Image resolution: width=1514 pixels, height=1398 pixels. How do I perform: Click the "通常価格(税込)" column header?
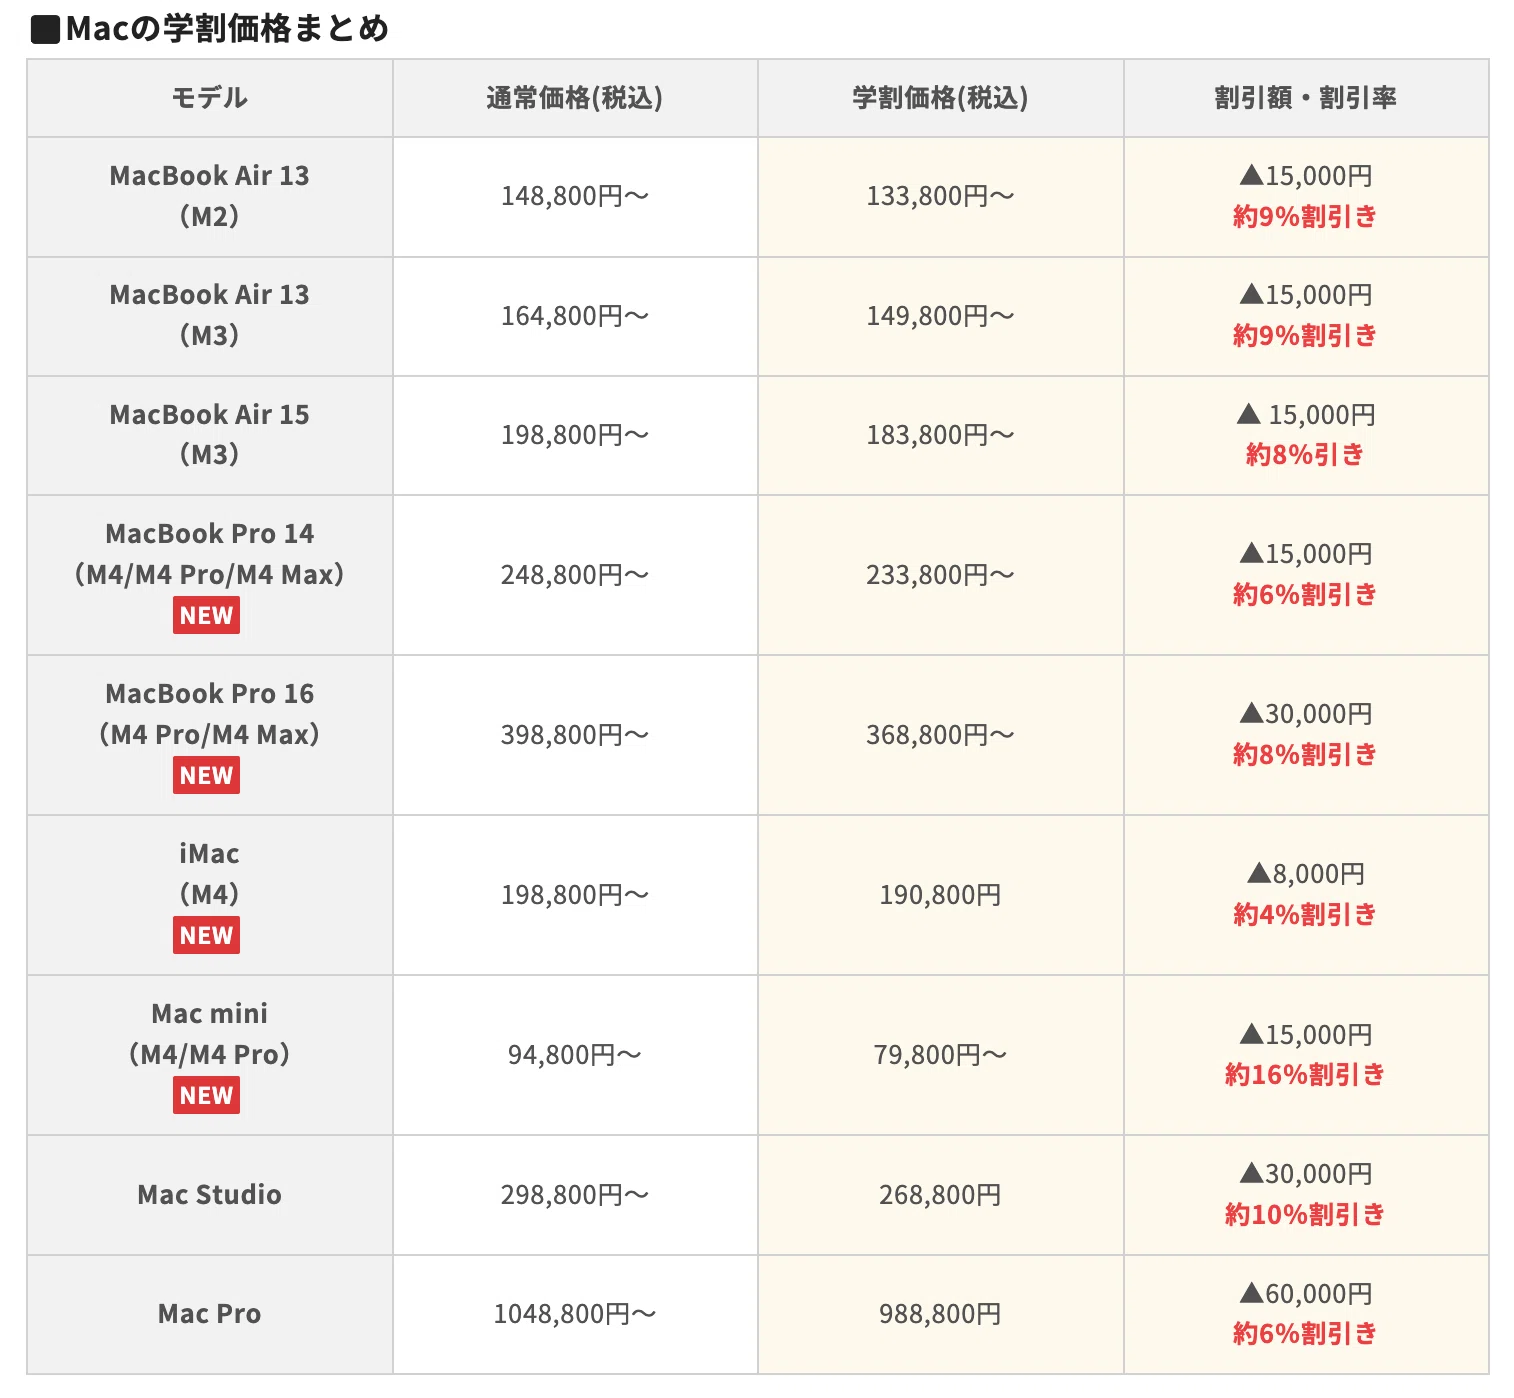point(575,98)
